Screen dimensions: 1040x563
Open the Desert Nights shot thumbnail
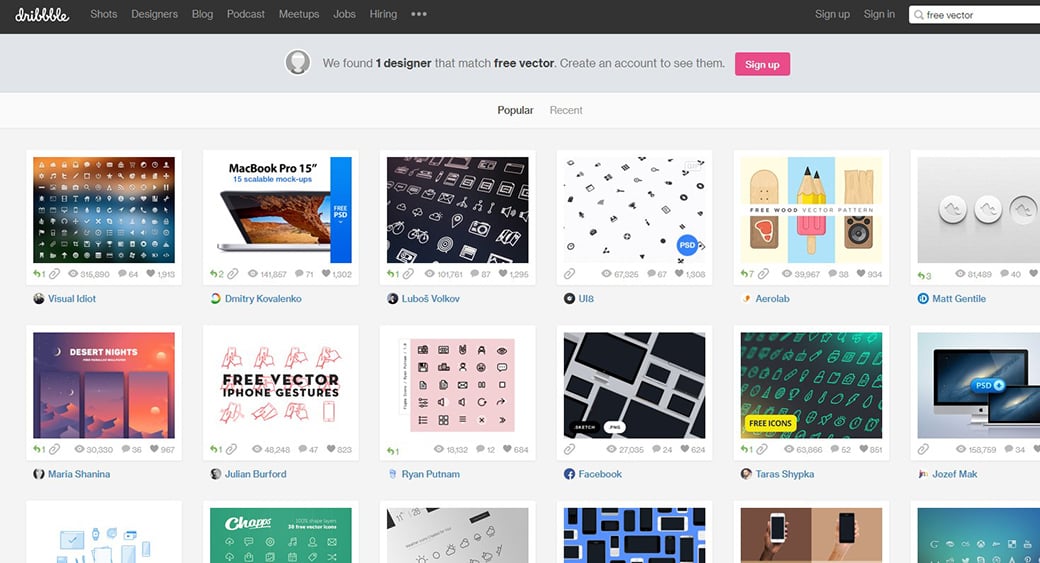click(x=104, y=385)
